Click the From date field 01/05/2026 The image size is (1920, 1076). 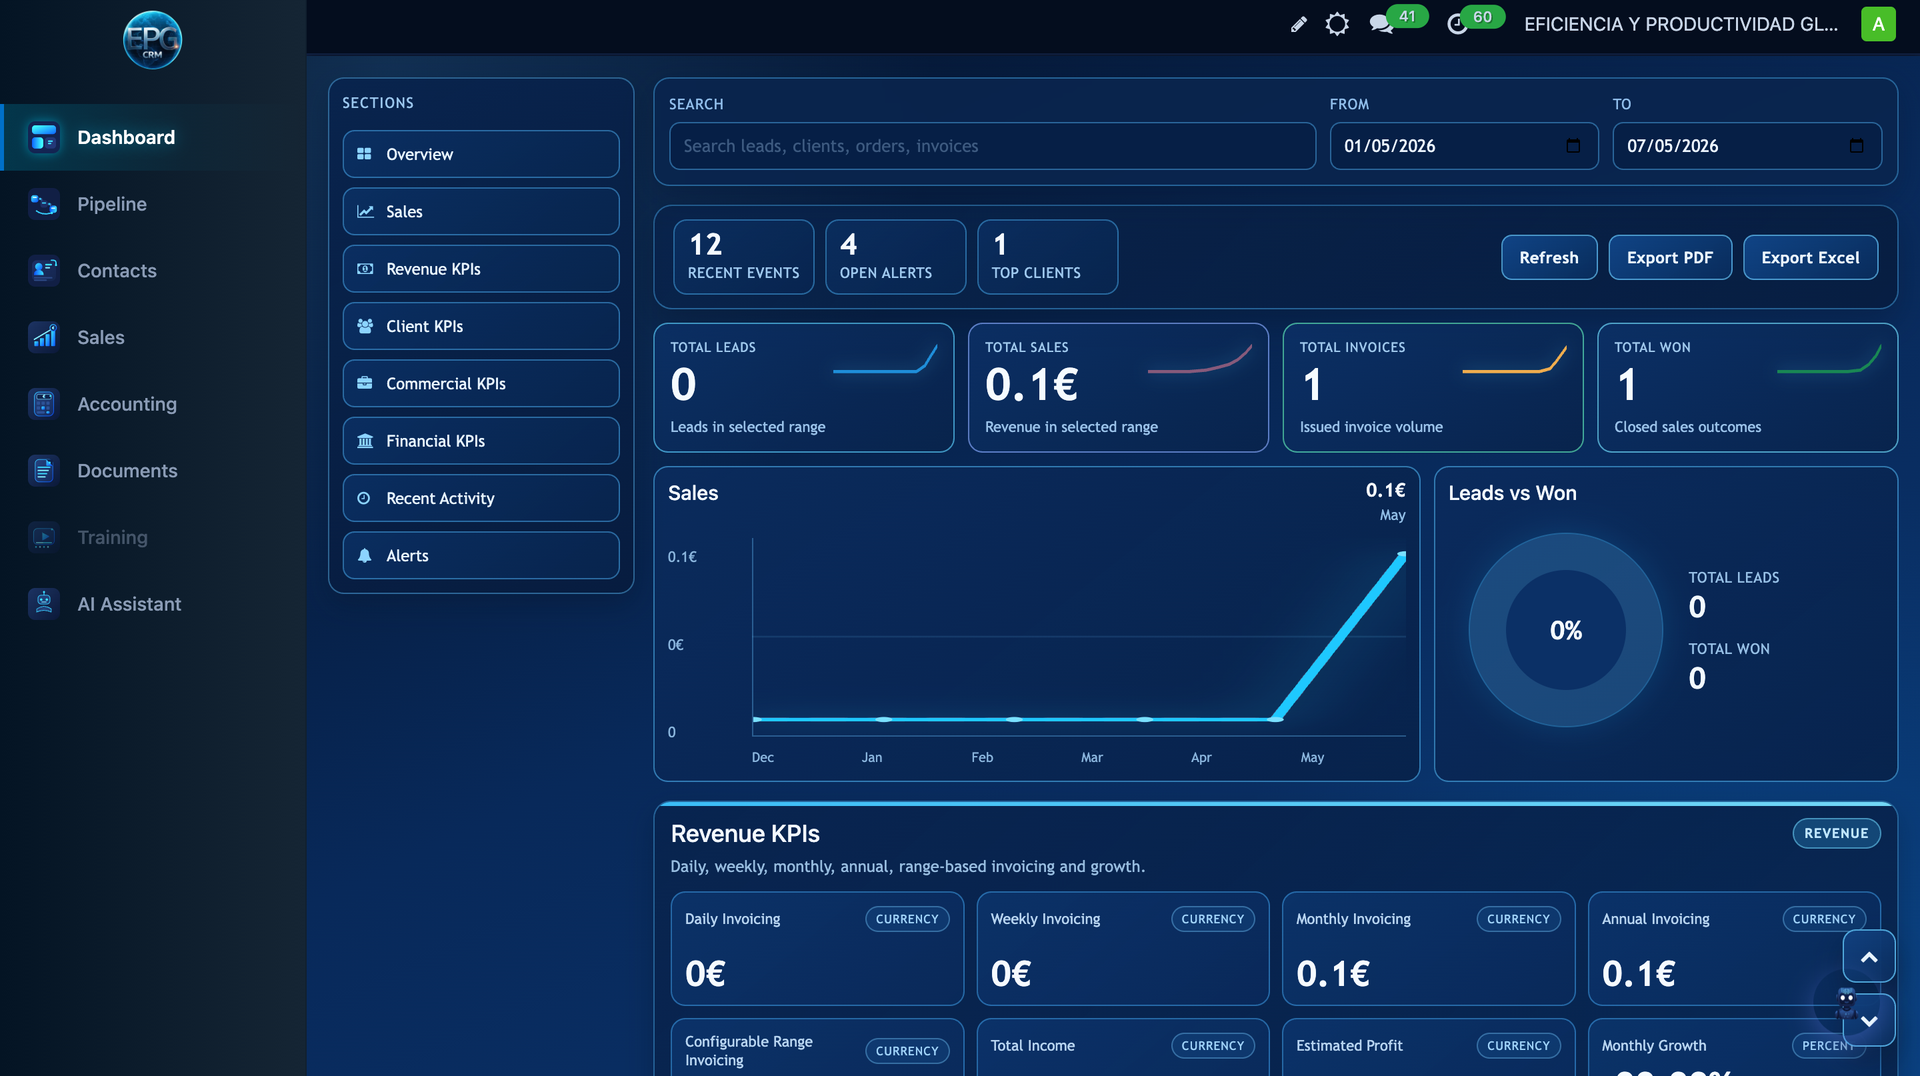point(1464,146)
